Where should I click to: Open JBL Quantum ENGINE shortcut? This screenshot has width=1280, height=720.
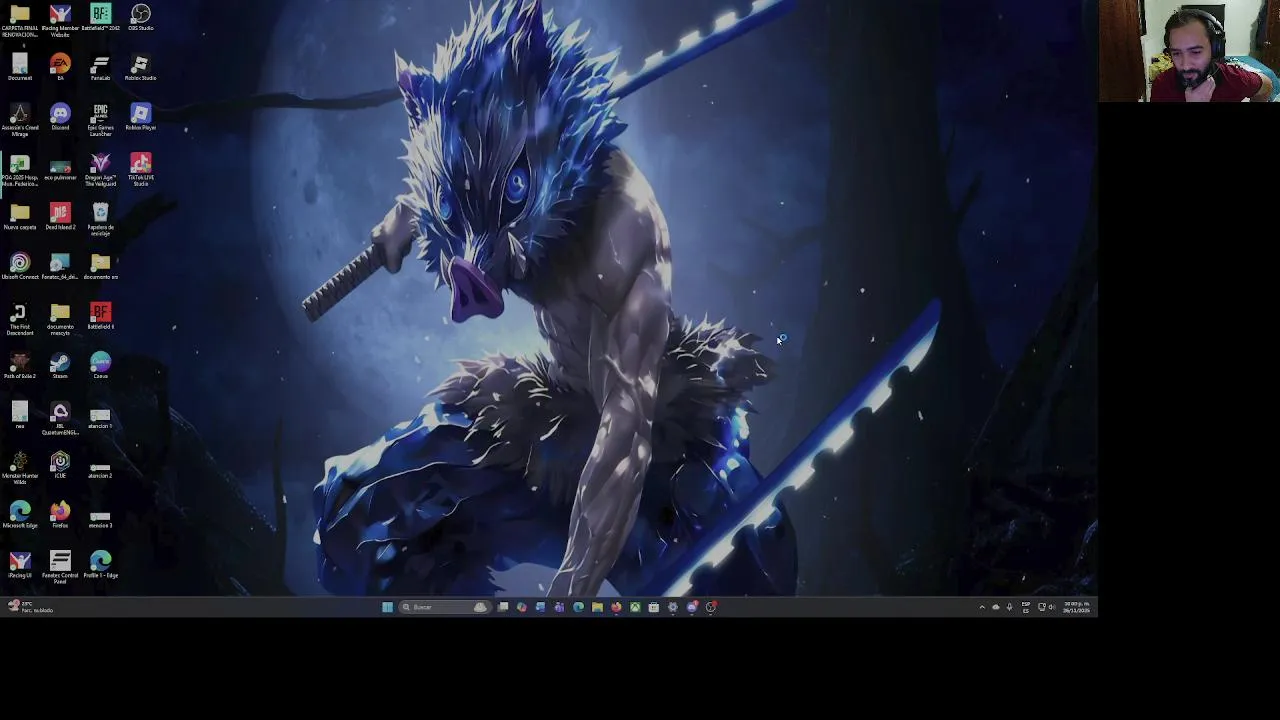click(60, 419)
